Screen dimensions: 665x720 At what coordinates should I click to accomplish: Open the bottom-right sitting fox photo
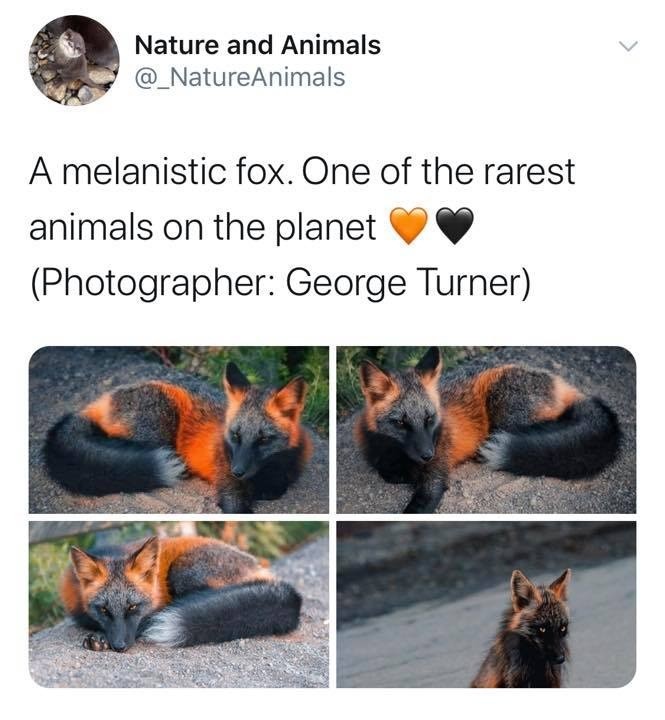coord(486,604)
